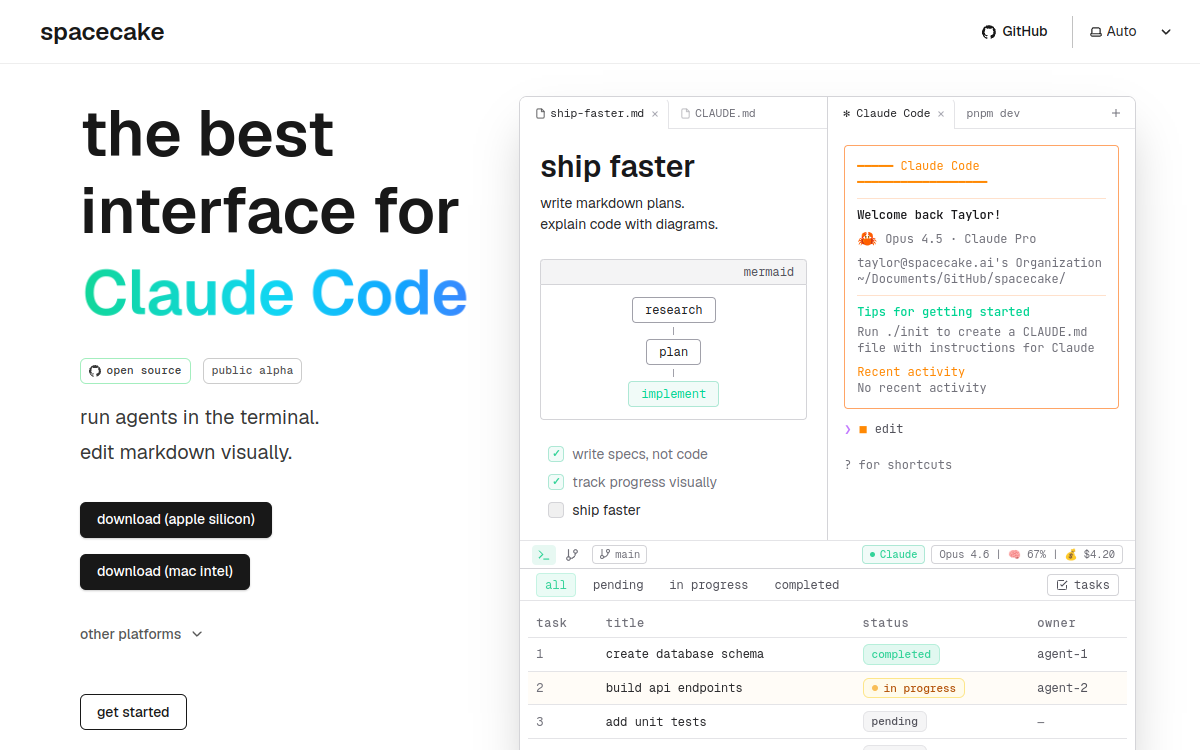1200x750 pixels.
Task: Download the apple silicon build
Action: [176, 520]
